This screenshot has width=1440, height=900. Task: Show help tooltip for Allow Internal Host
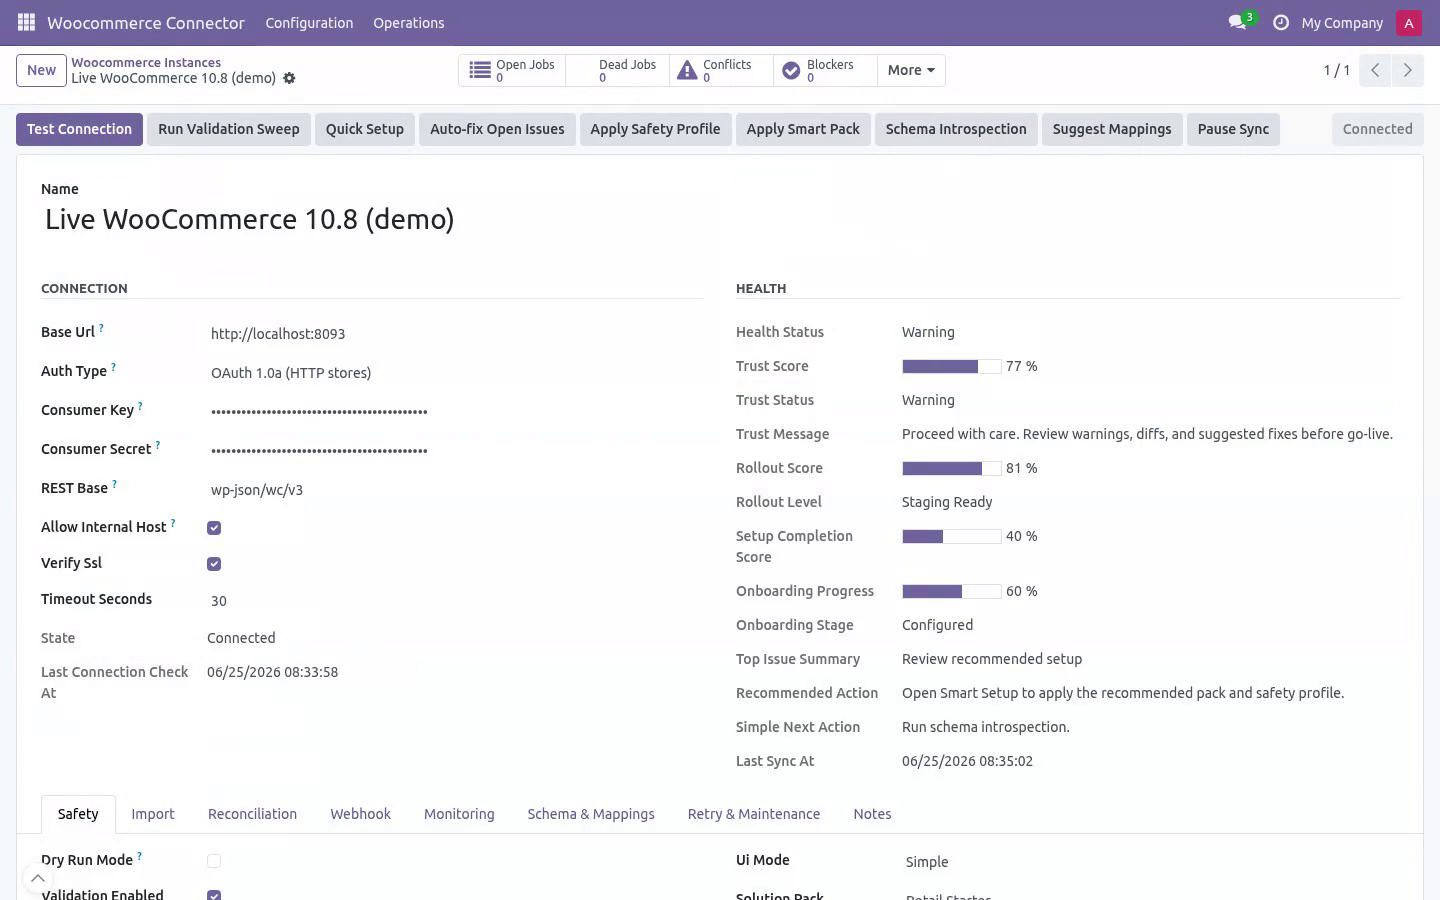coord(173,523)
